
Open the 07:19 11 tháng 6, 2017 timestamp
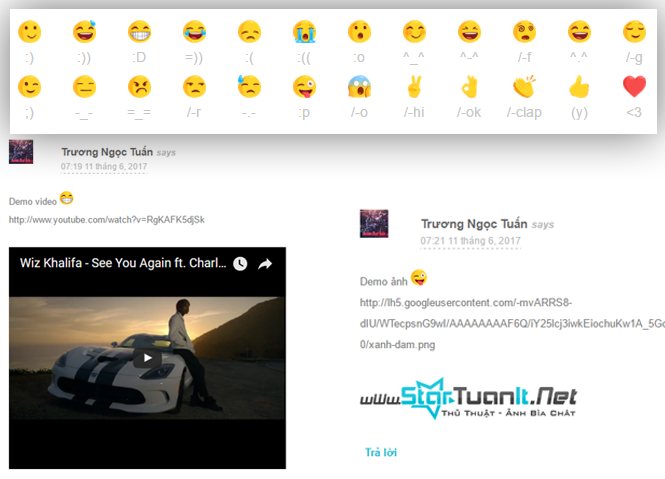coord(104,166)
